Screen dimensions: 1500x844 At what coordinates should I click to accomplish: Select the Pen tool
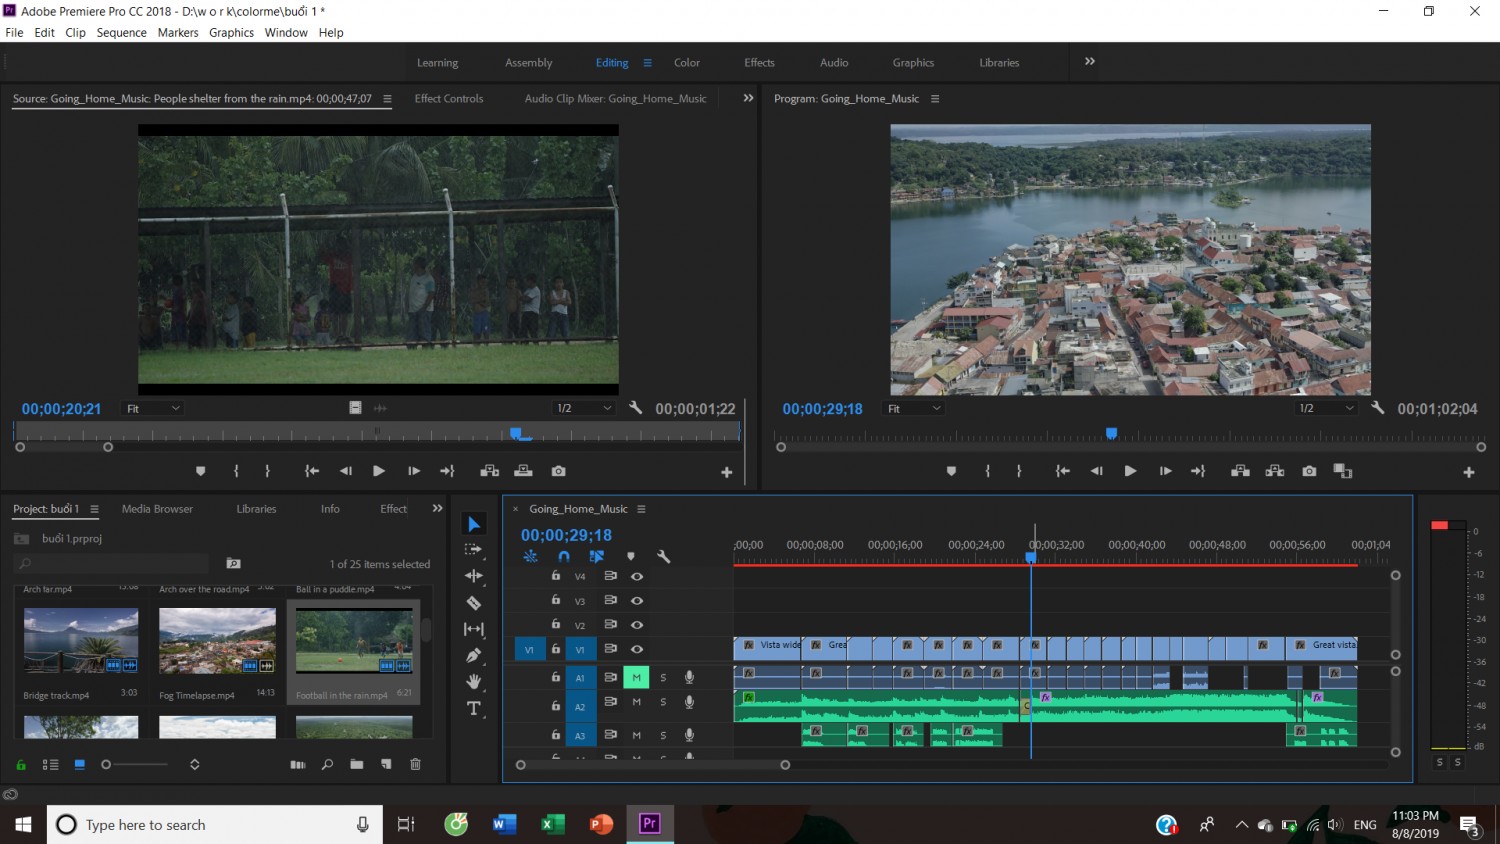click(x=474, y=655)
